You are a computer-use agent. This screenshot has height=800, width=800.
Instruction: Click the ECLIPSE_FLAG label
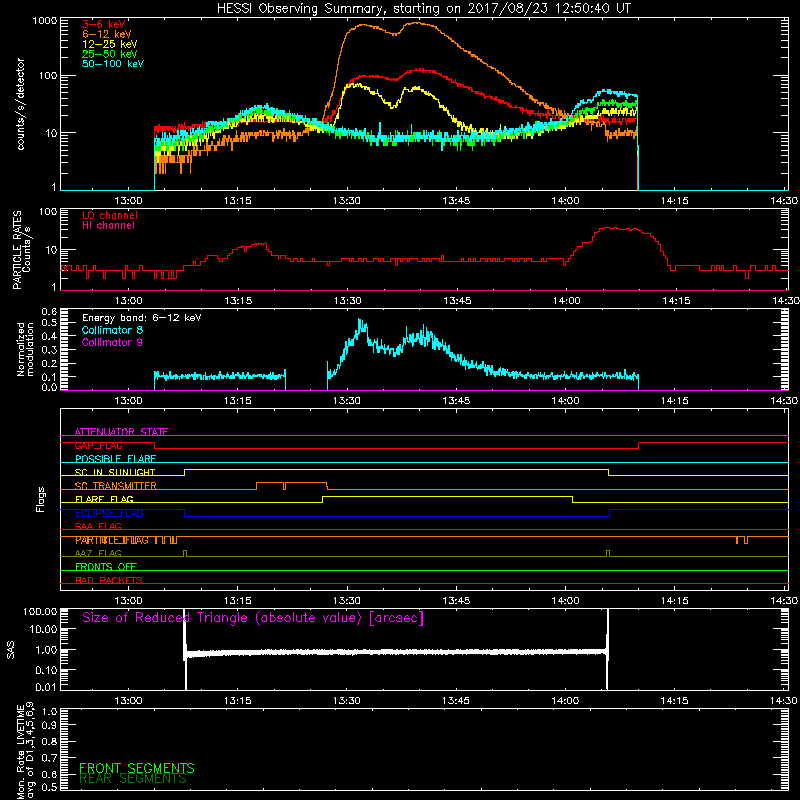point(109,513)
